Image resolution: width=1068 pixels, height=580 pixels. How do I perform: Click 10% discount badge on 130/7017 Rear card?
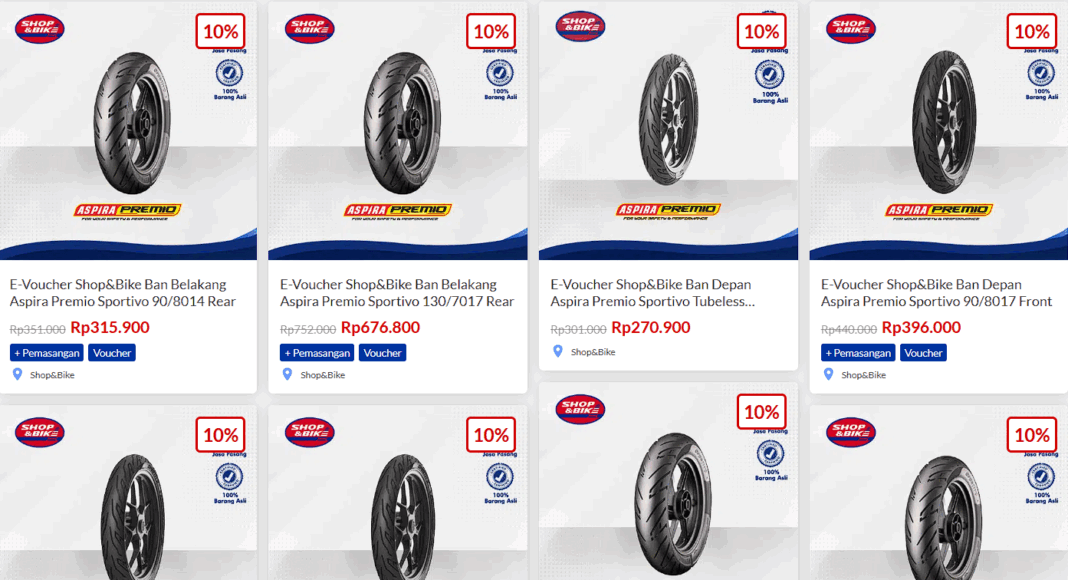click(x=491, y=31)
